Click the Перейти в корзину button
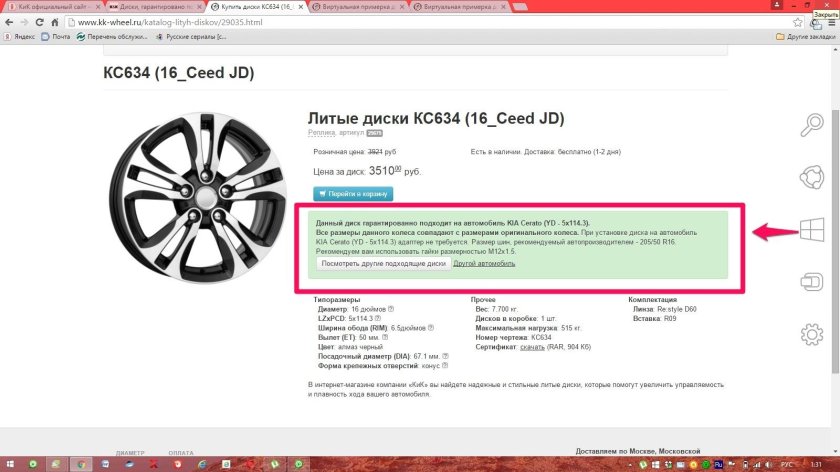This screenshot has width=840, height=472. coord(353,194)
